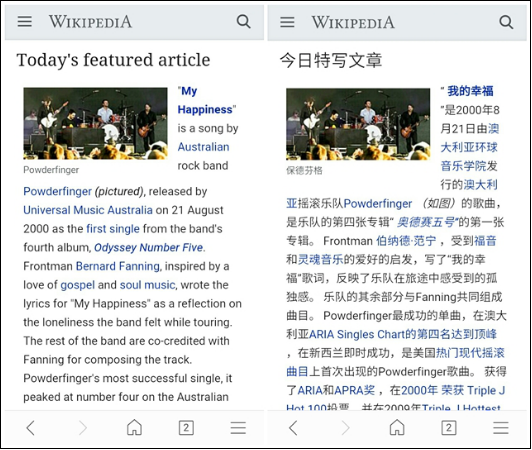Tap forward arrow on left browser bar
The image size is (532, 450).
[x=83, y=428]
